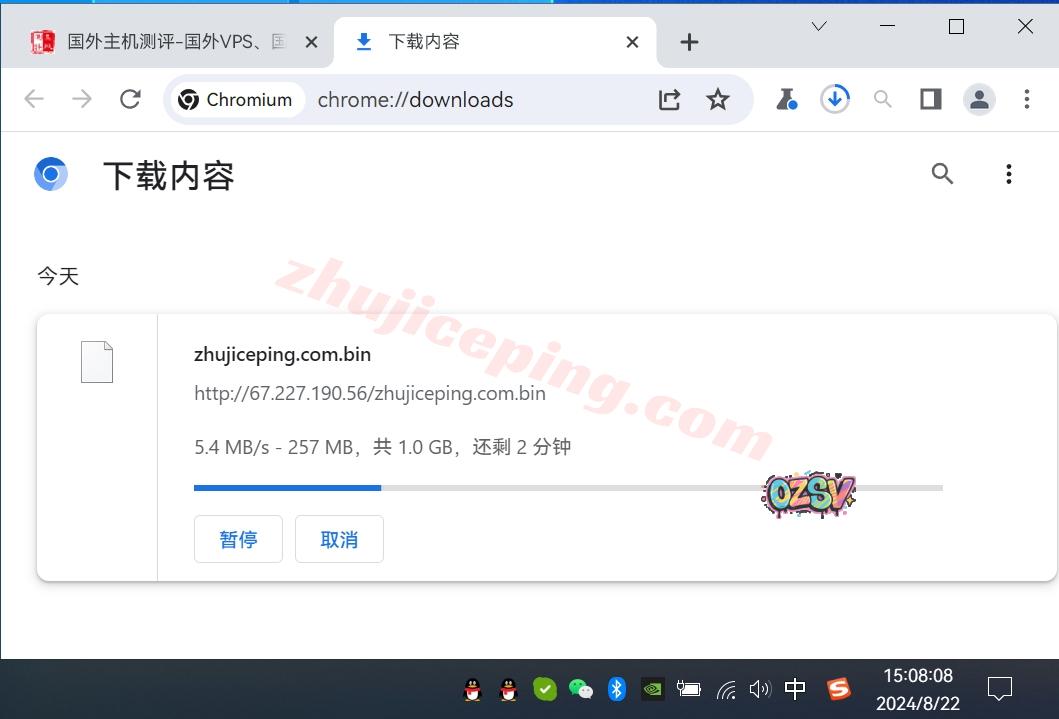Image resolution: width=1059 pixels, height=719 pixels.
Task: Open Chrome Labs flask icon
Action: [x=786, y=99]
